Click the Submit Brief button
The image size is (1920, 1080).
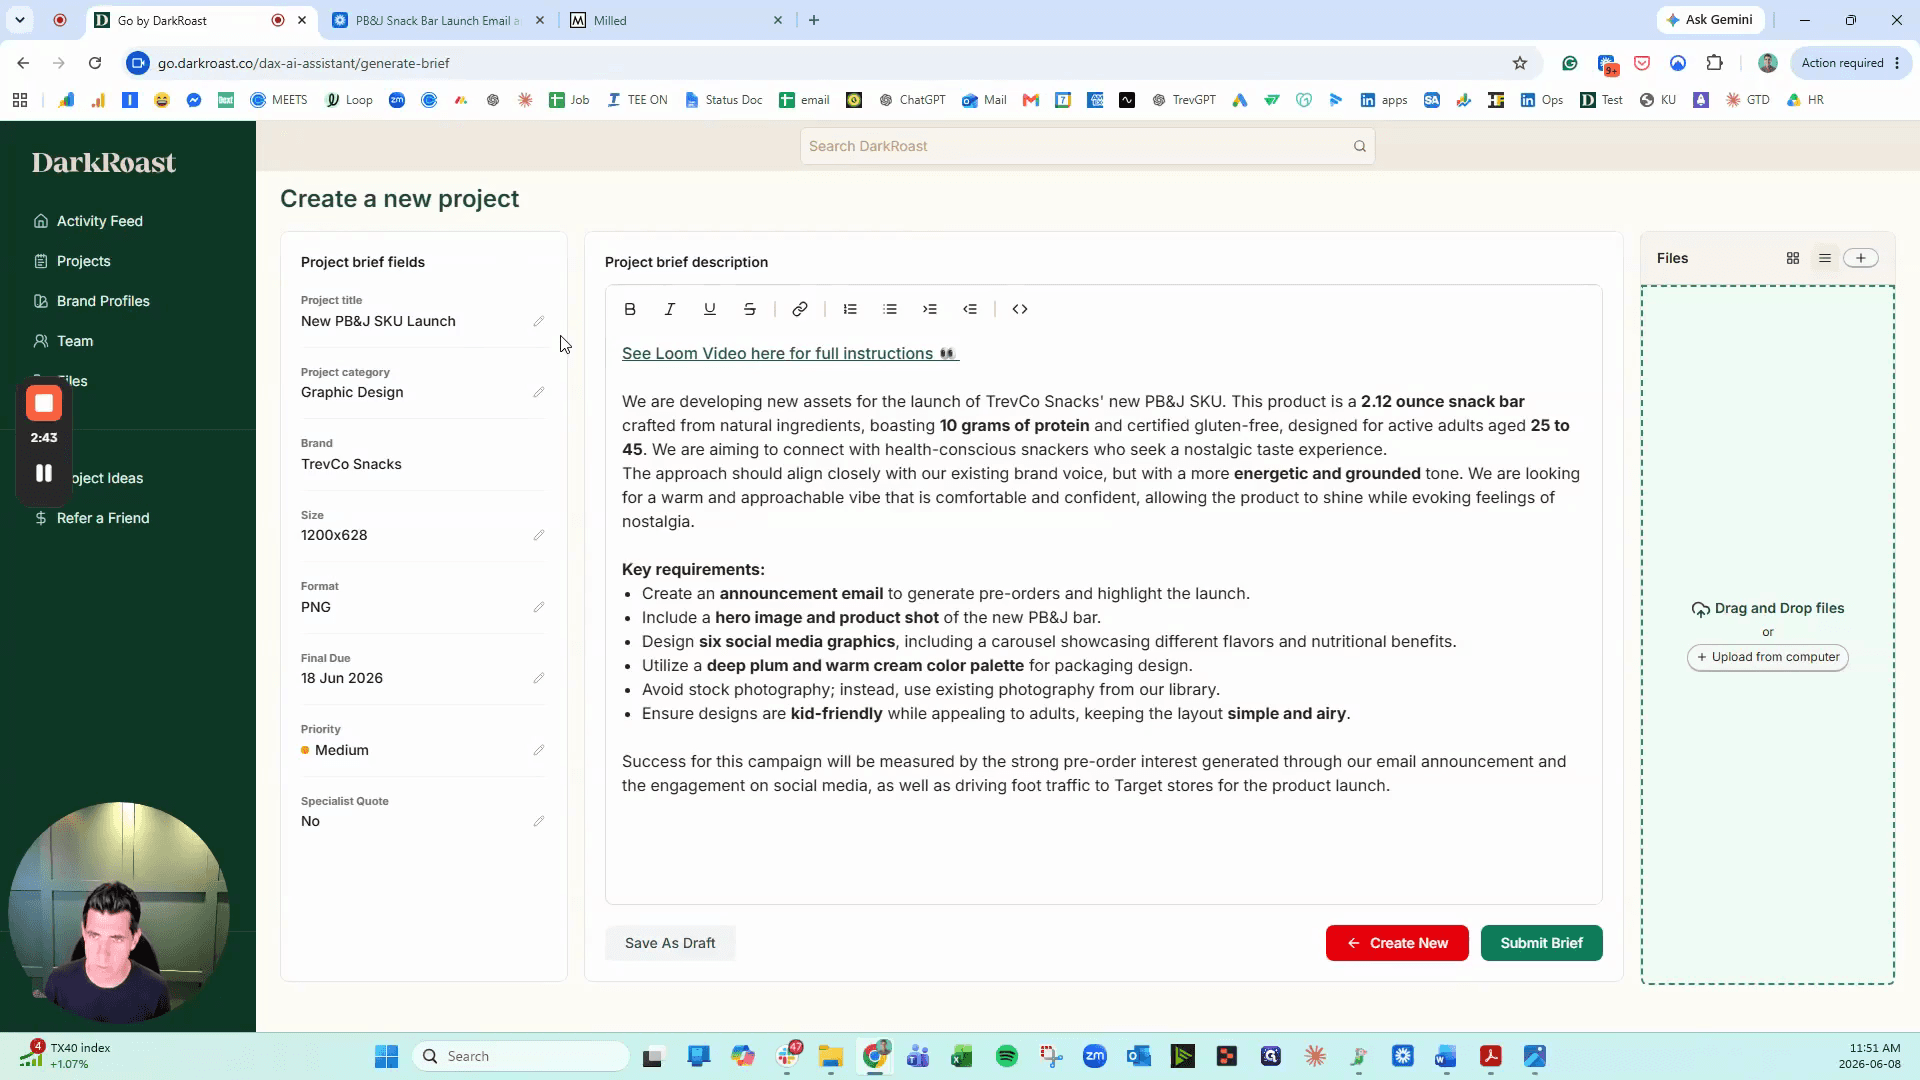coord(1541,943)
